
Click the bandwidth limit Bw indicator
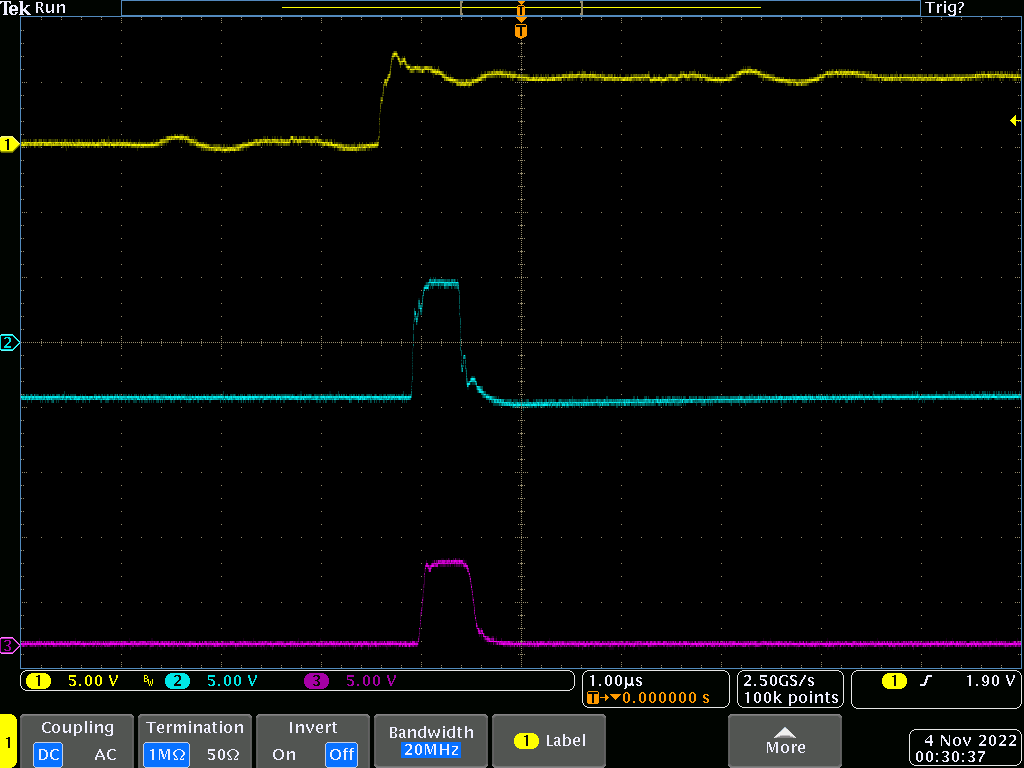coord(148,681)
